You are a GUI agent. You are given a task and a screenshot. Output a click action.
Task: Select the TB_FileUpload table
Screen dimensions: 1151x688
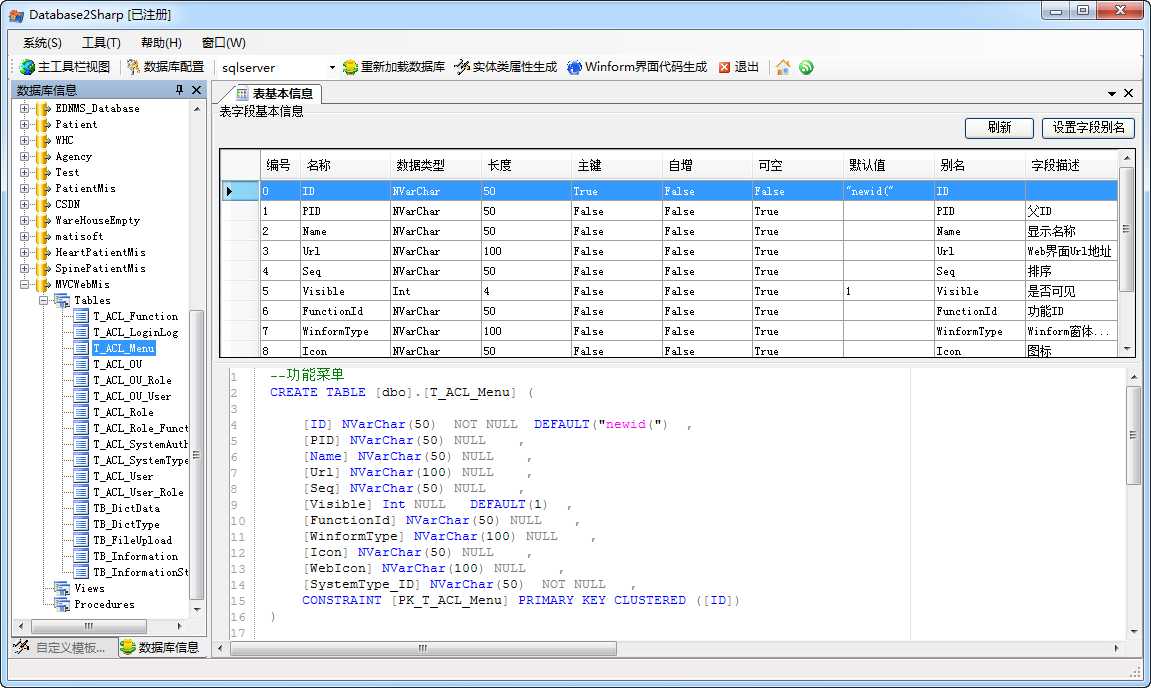pos(132,540)
